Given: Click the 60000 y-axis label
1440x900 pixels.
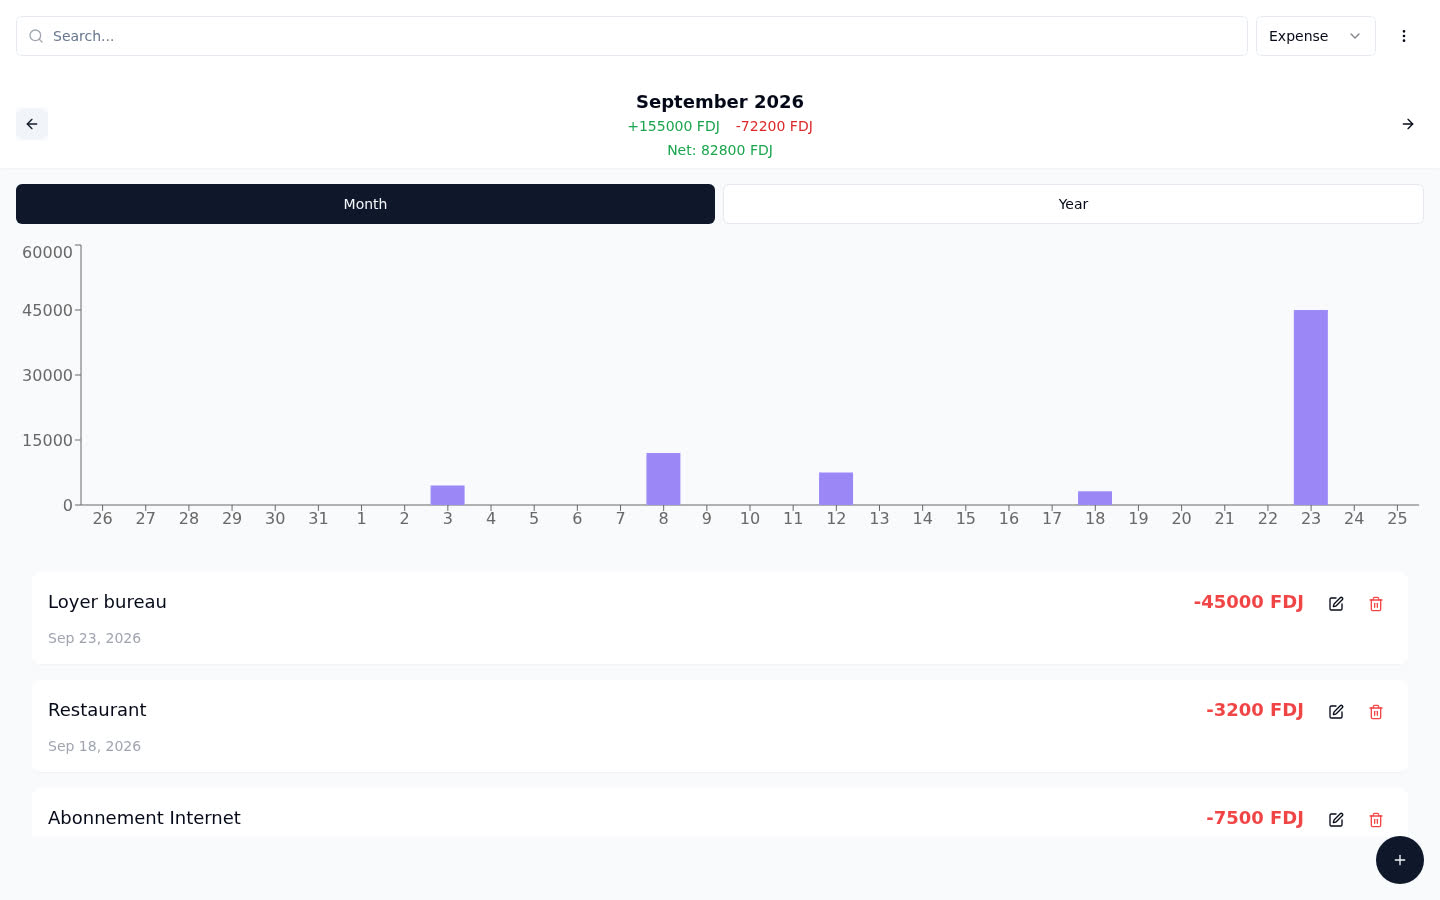Looking at the screenshot, I should [x=47, y=252].
